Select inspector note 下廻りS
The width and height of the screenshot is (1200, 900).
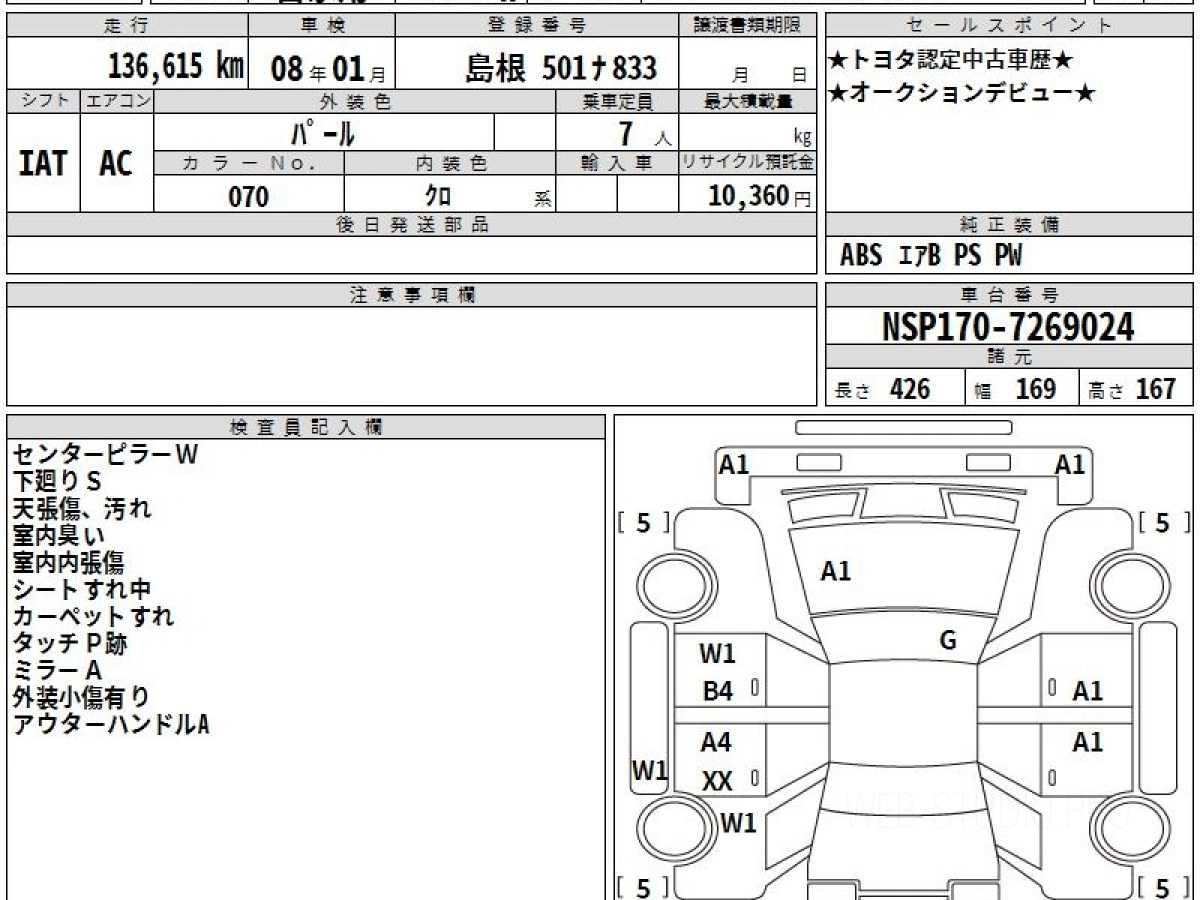(x=57, y=482)
